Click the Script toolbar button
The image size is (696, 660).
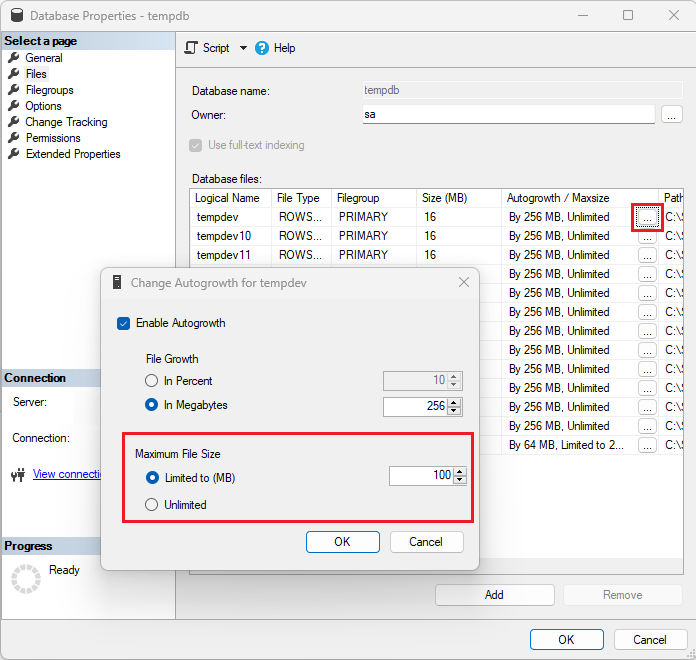pyautogui.click(x=207, y=48)
